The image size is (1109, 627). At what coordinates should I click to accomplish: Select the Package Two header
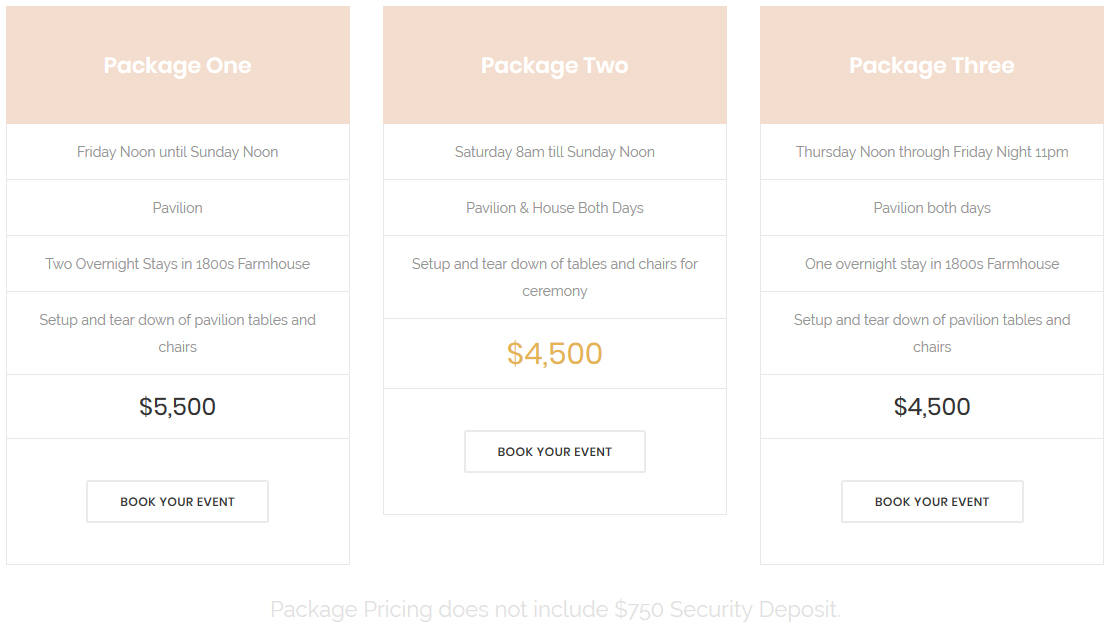[554, 65]
